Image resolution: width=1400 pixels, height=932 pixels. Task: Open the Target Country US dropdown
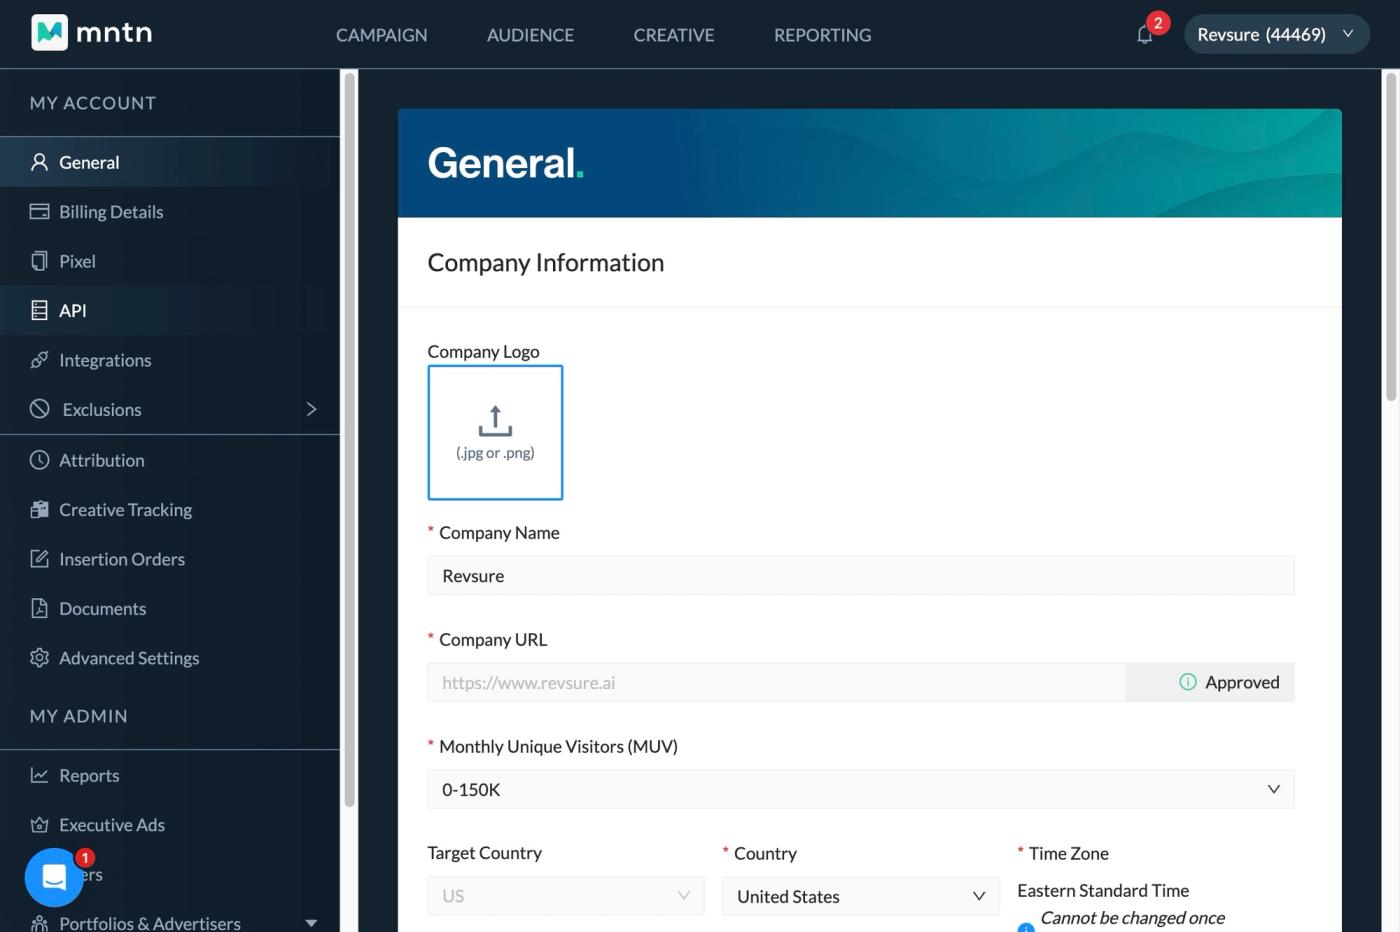click(x=566, y=896)
